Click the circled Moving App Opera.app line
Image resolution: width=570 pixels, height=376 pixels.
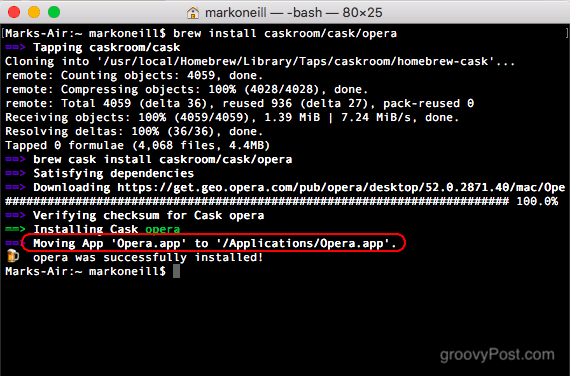(x=214, y=243)
